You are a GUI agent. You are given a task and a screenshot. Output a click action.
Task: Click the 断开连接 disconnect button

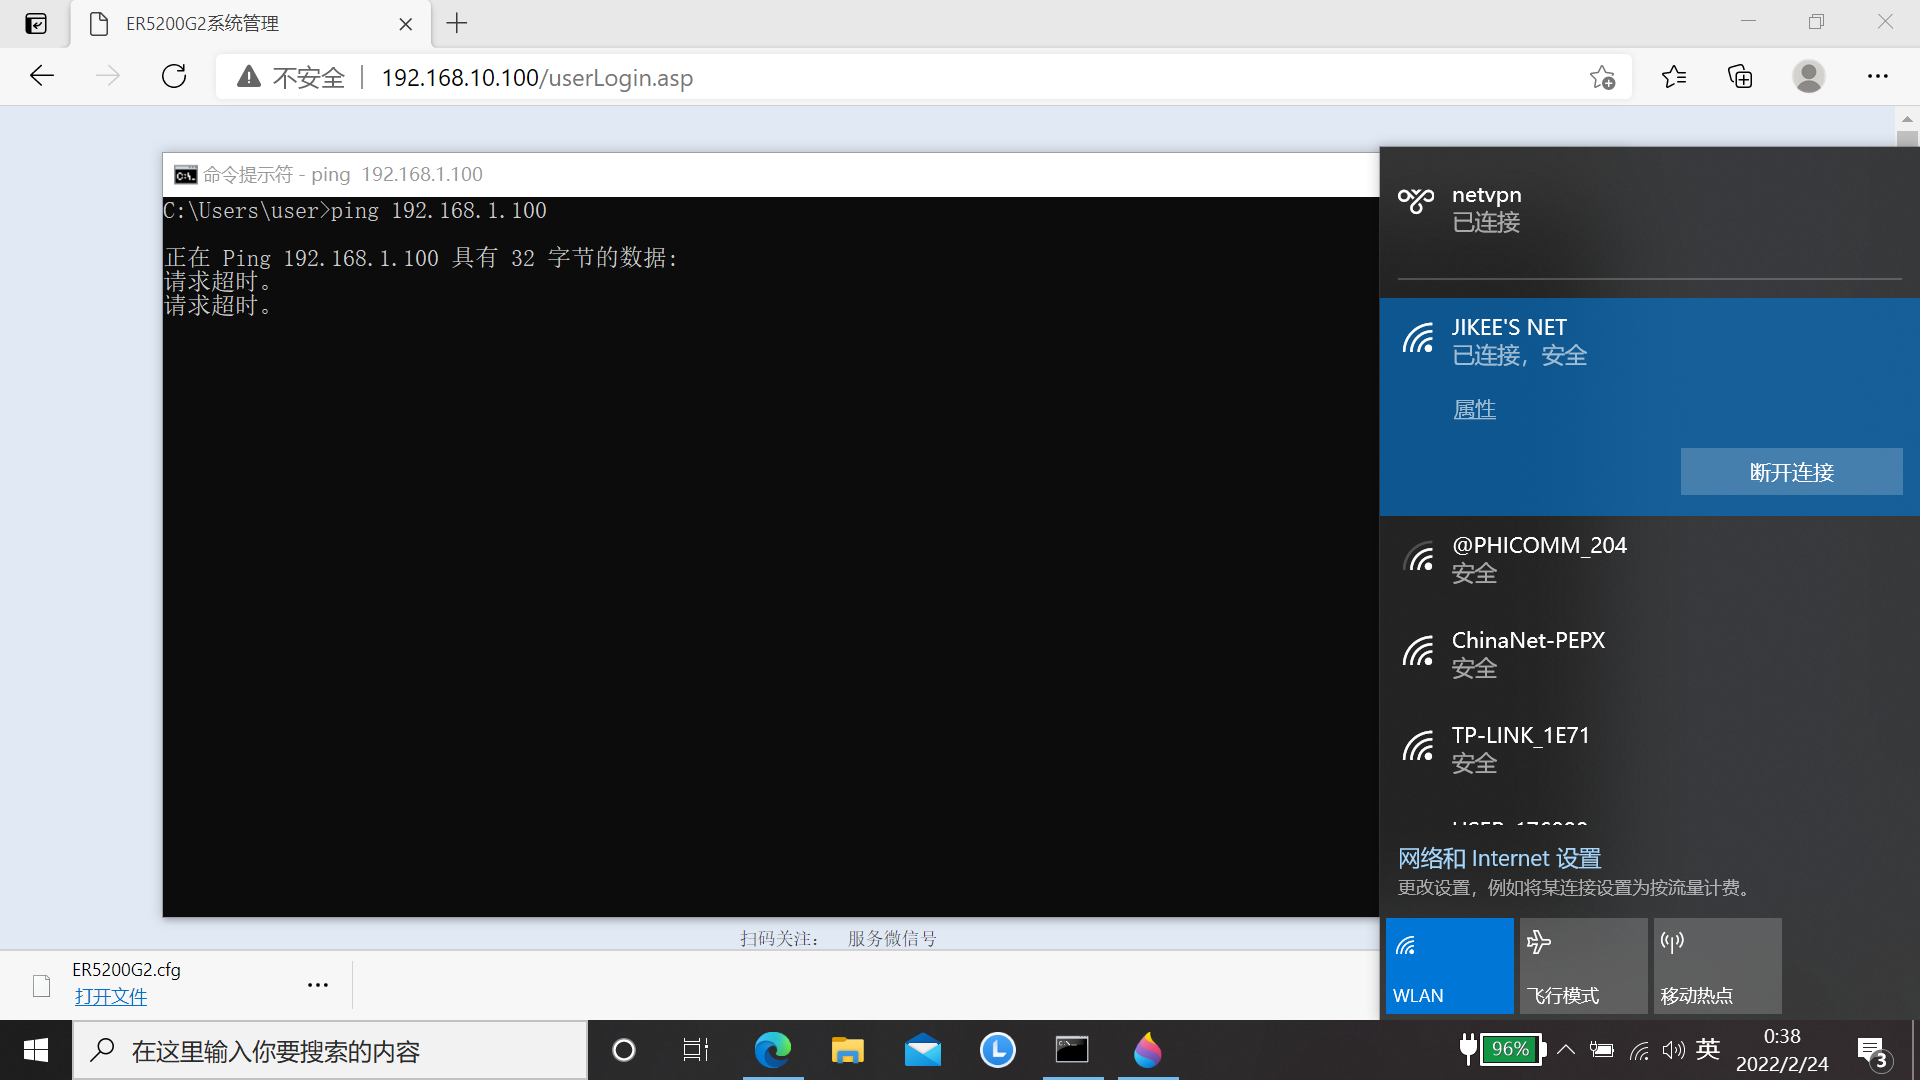pos(1791,472)
